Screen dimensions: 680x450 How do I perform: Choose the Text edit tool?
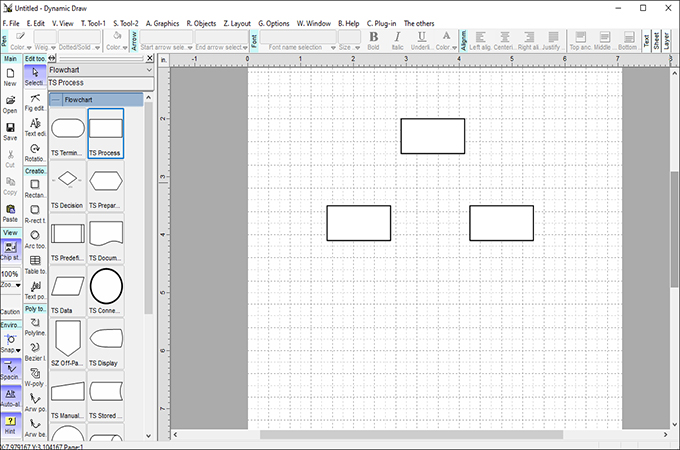pyautogui.click(x=35, y=127)
